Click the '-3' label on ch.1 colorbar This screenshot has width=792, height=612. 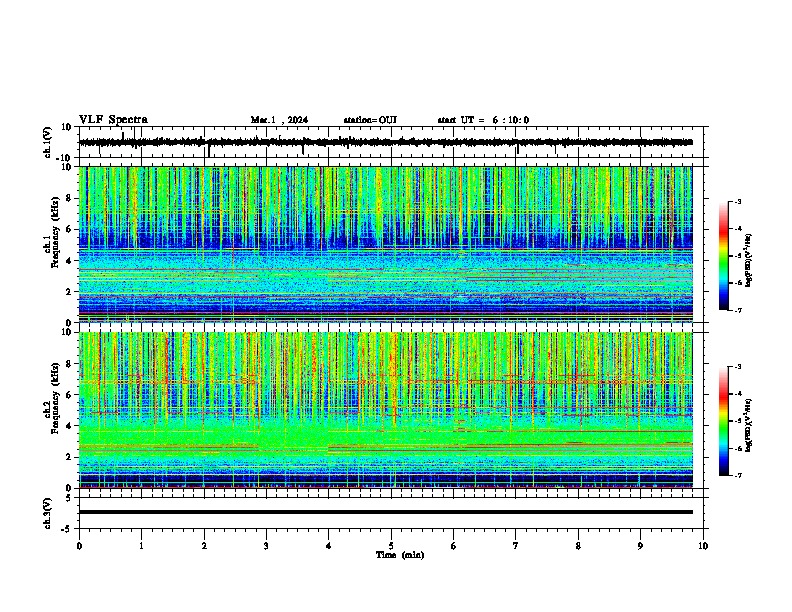(x=738, y=201)
